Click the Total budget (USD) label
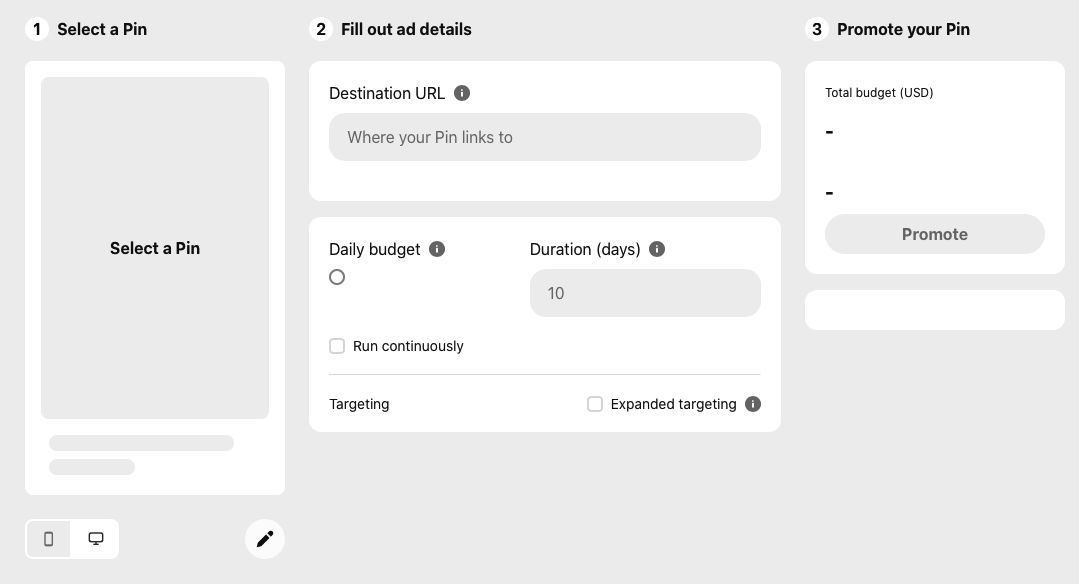 pyautogui.click(x=879, y=93)
